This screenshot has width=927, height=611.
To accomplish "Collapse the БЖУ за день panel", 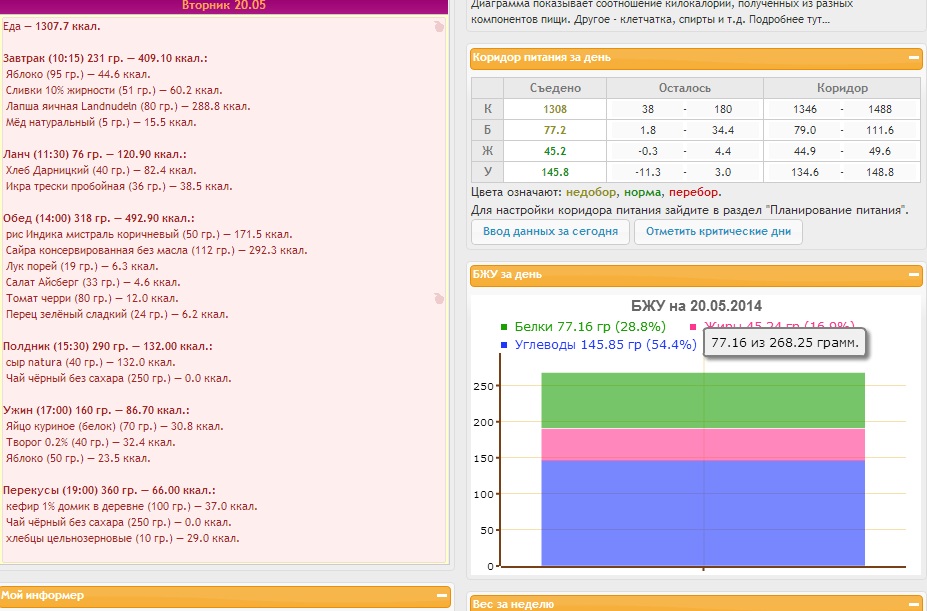I will point(913,275).
